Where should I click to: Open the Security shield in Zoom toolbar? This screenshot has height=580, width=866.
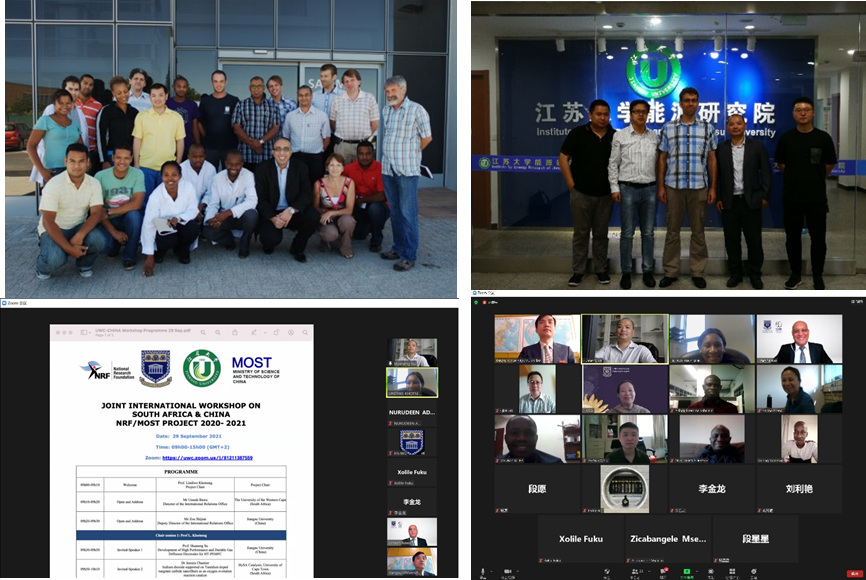[x=606, y=571]
